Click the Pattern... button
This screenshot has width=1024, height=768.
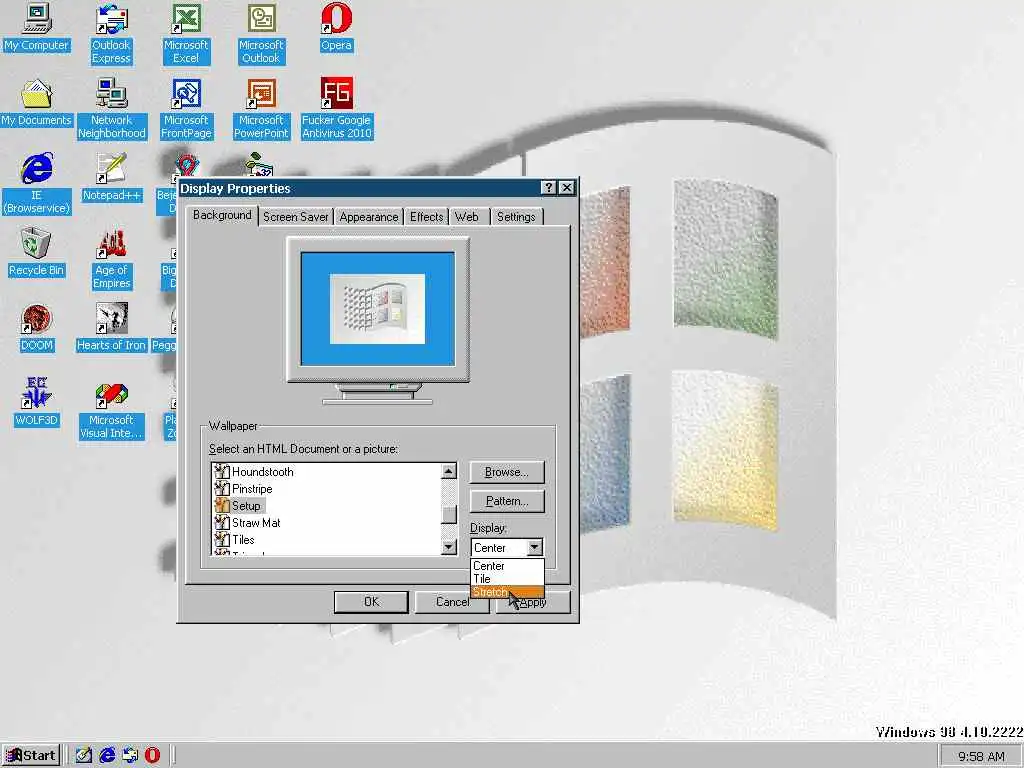[507, 501]
